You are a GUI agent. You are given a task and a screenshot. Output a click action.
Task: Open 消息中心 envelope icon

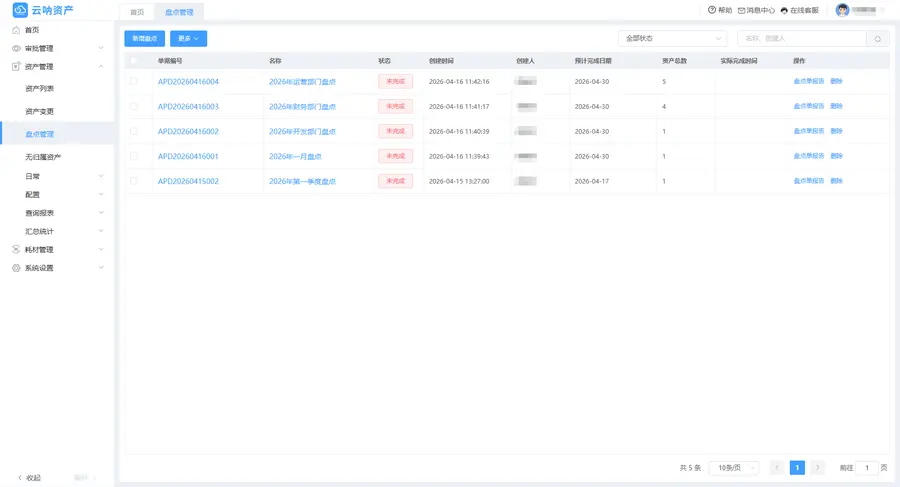pyautogui.click(x=741, y=10)
